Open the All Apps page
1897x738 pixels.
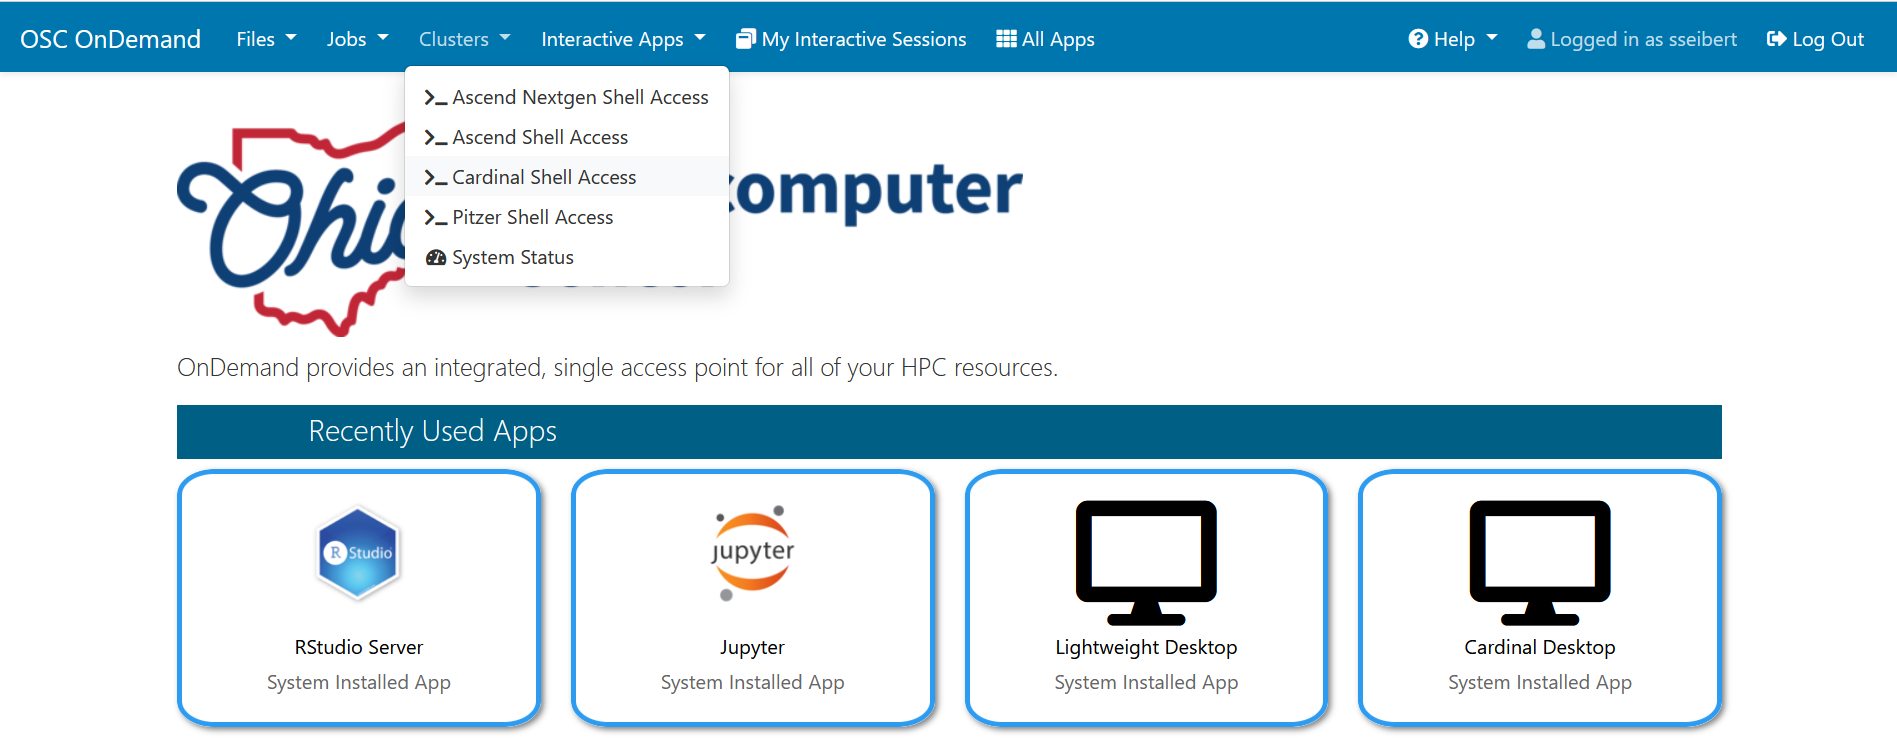pyautogui.click(x=1045, y=39)
